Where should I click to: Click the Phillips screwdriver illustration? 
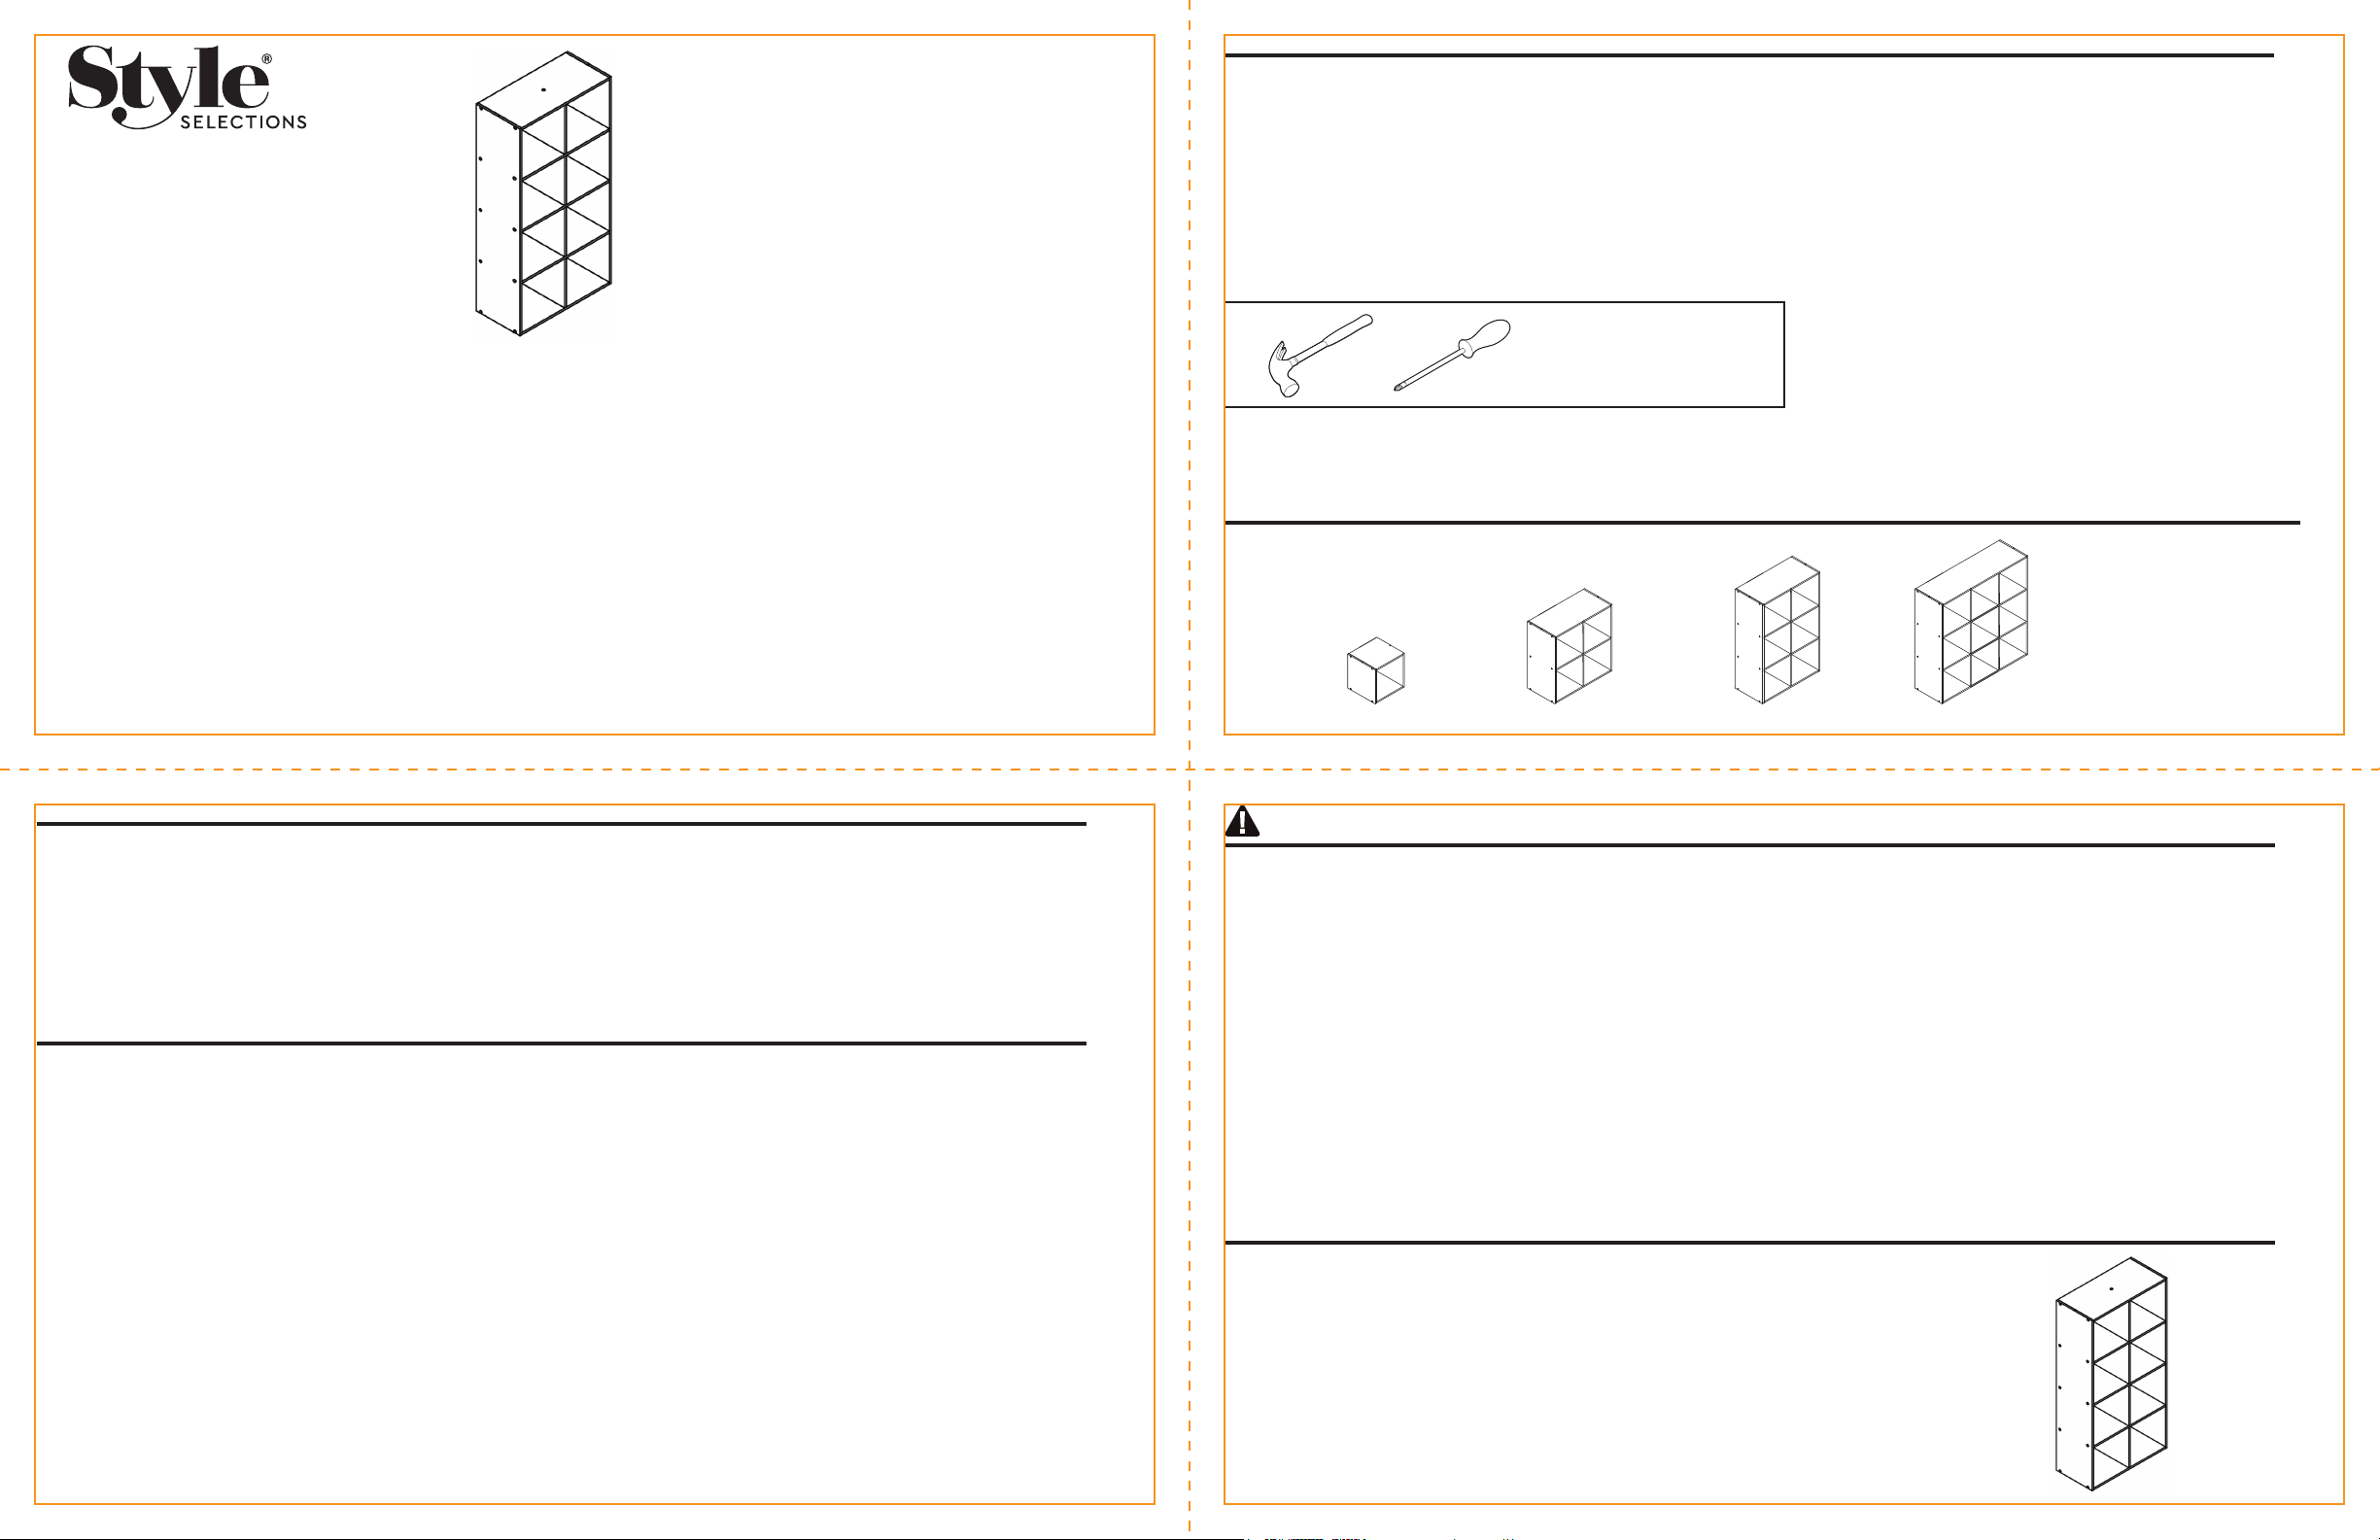coord(1452,355)
